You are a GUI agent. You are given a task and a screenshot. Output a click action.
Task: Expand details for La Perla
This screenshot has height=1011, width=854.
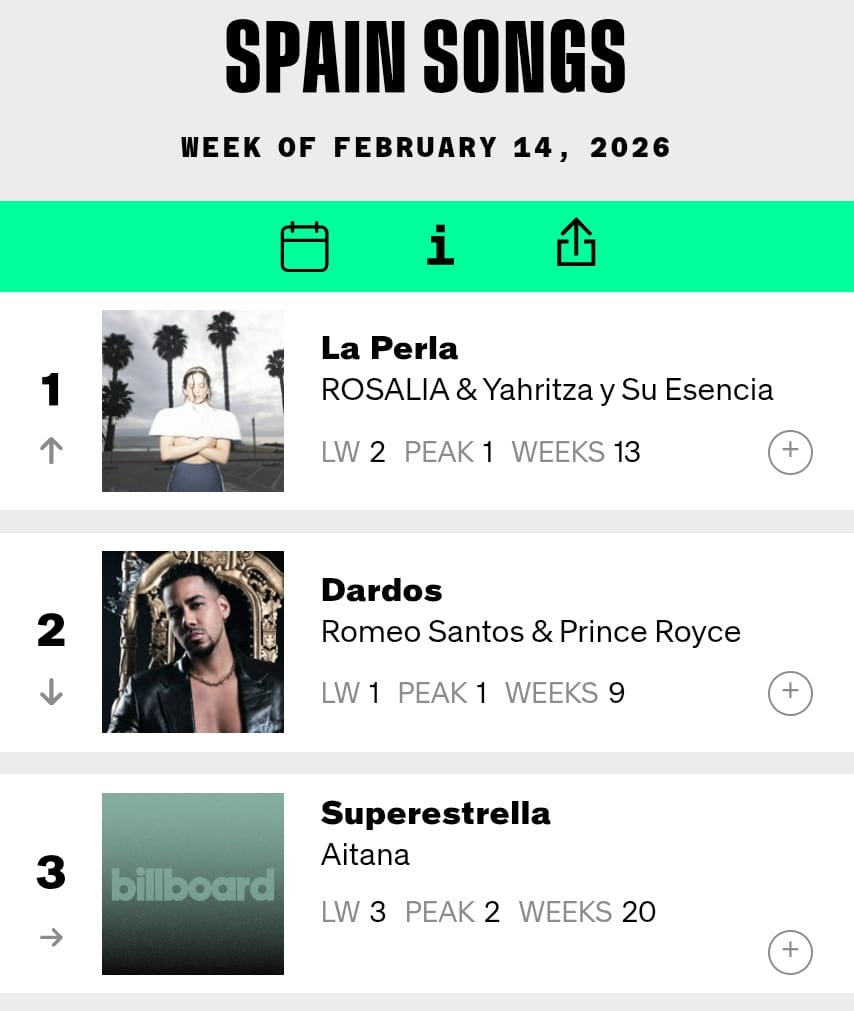click(x=790, y=452)
